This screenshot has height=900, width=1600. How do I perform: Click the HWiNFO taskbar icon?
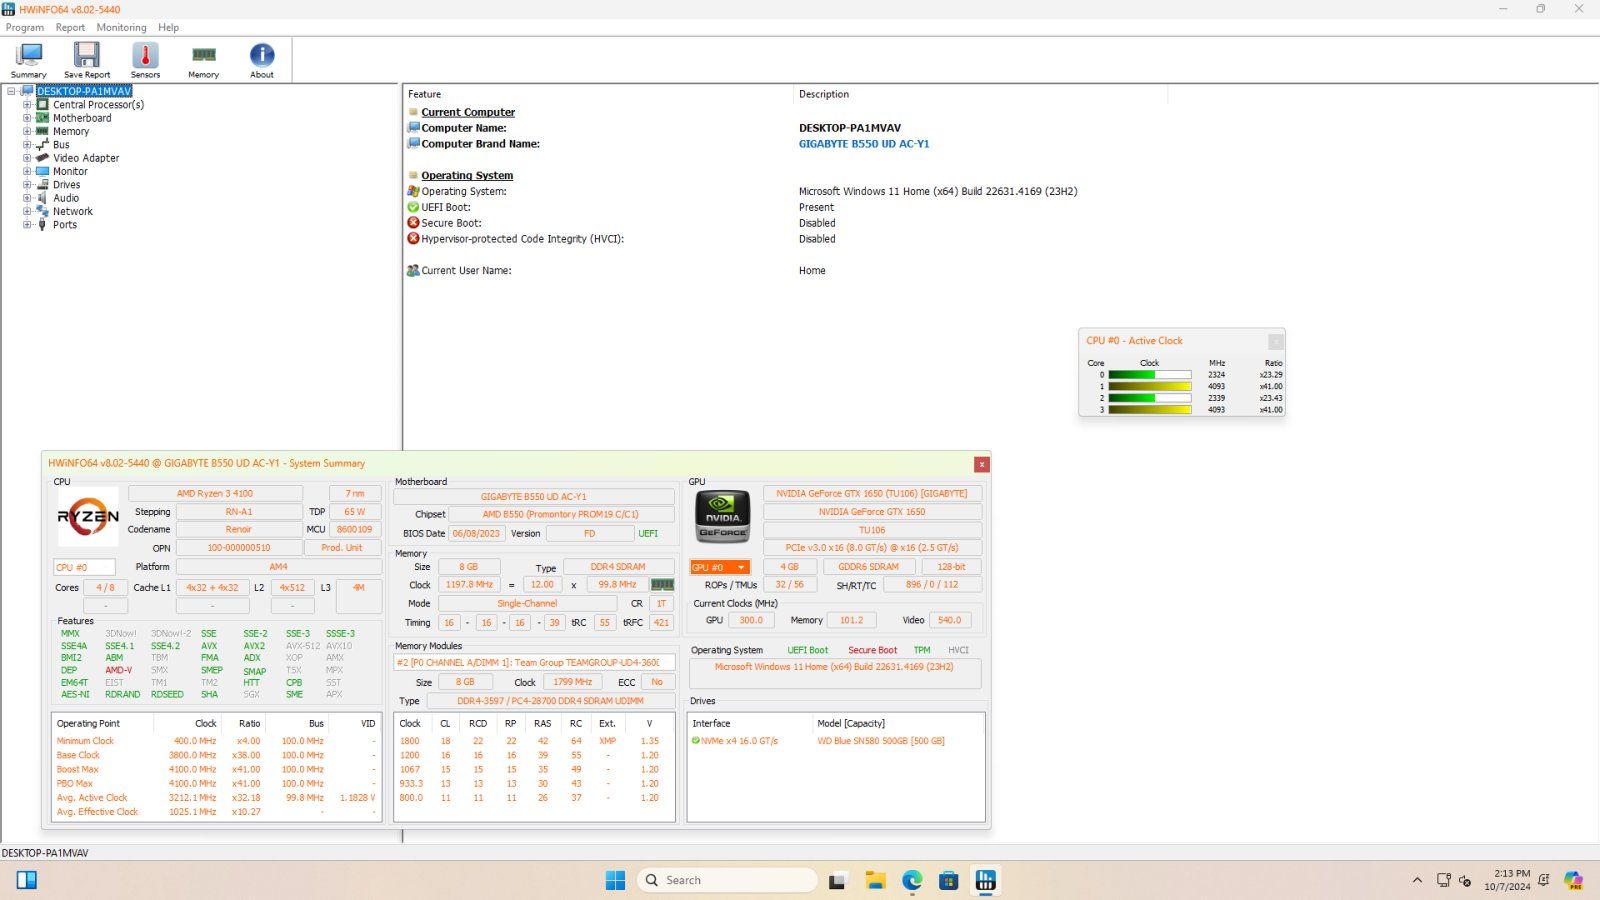(x=986, y=880)
